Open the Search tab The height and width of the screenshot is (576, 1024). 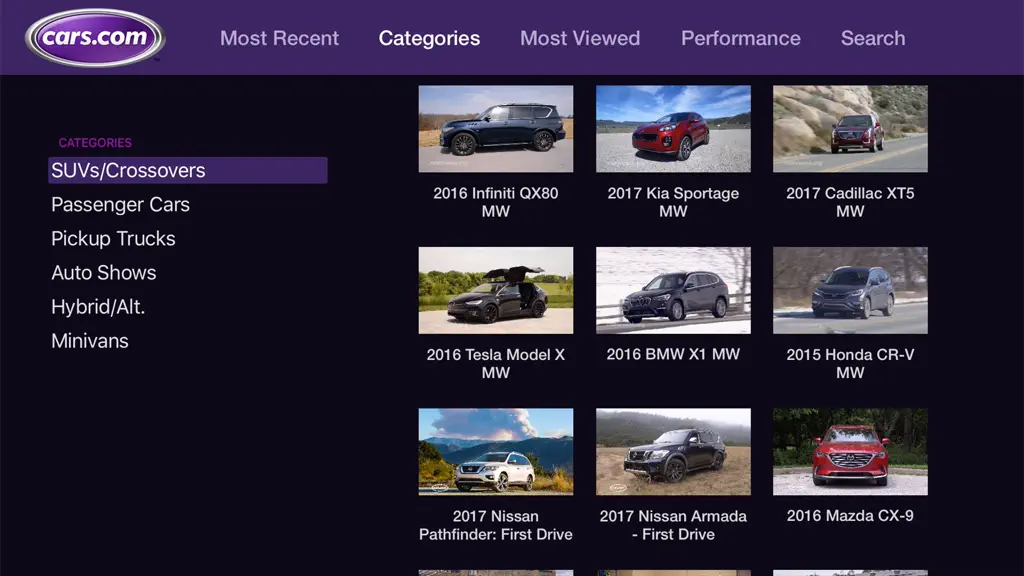[x=872, y=38]
